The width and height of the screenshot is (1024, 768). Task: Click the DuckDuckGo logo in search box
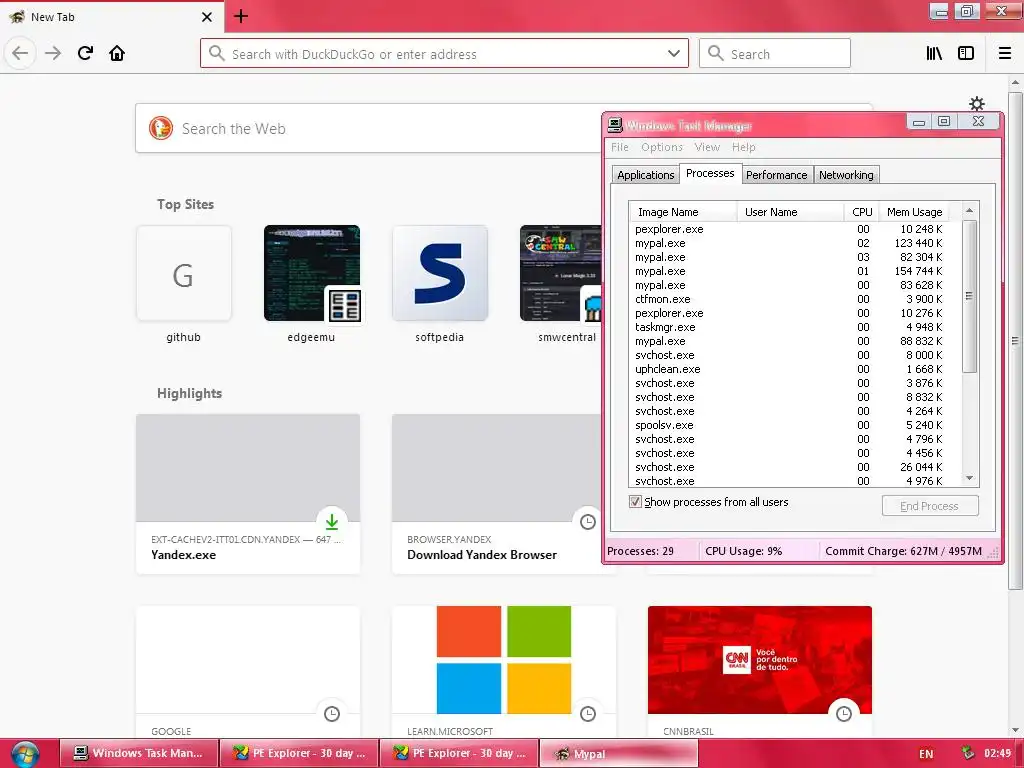pyautogui.click(x=161, y=128)
